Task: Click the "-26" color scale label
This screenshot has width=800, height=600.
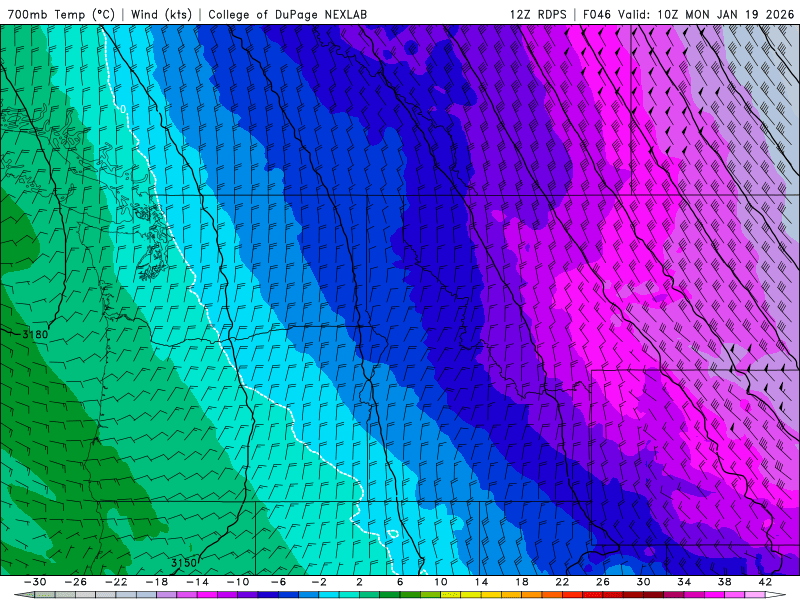Action: point(76,582)
